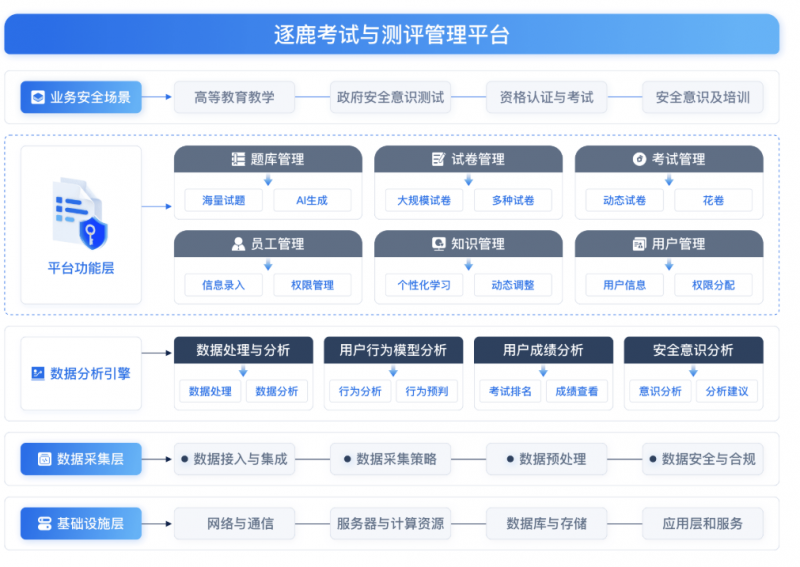The width and height of the screenshot is (800, 567).
Task: Select the 花卷 item
Action: 713,200
